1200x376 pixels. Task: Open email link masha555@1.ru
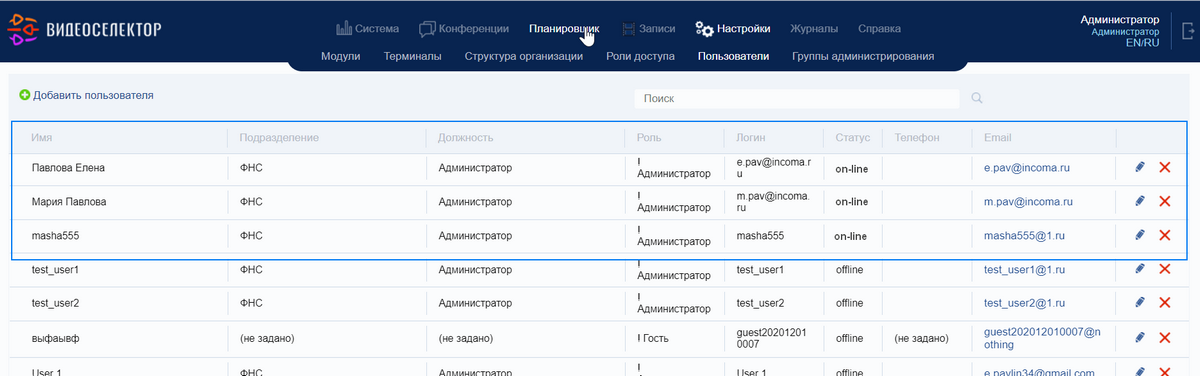(x=1025, y=235)
